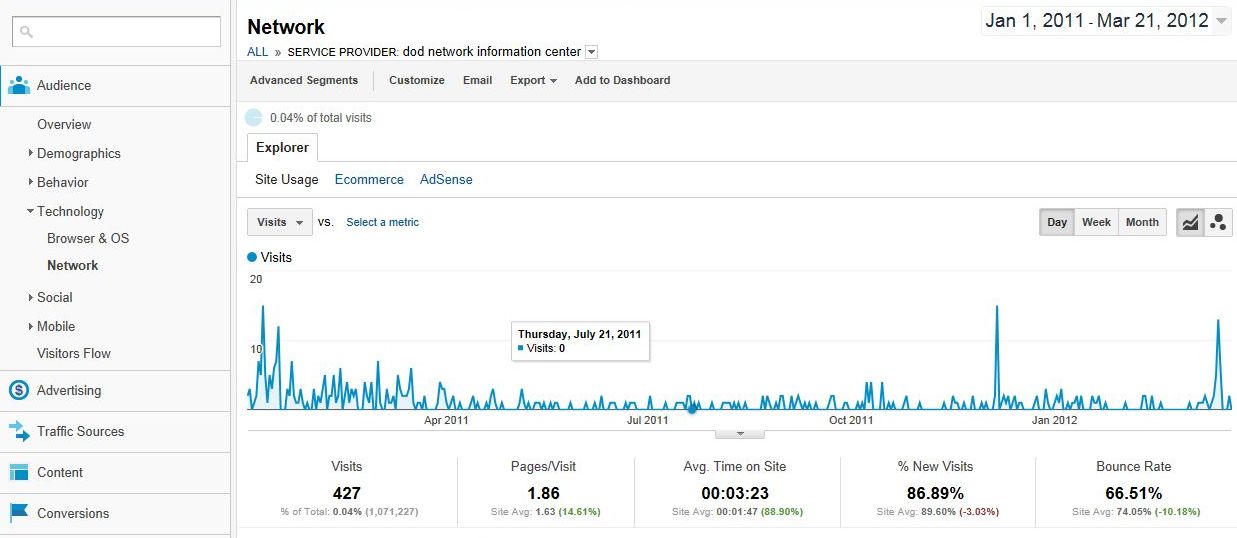This screenshot has height=538, width=1237.
Task: Open the Traffic Sources arrows icon
Action: click(x=18, y=431)
